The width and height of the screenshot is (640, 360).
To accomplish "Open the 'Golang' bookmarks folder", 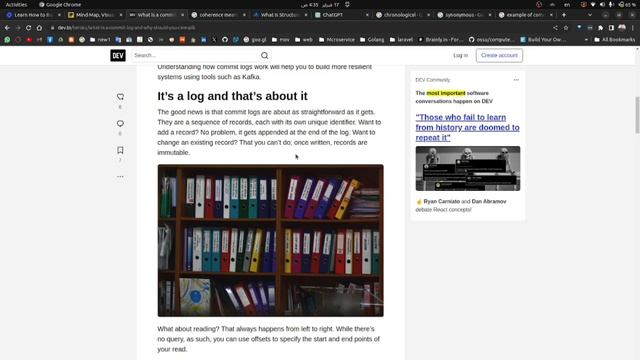I will [372, 40].
